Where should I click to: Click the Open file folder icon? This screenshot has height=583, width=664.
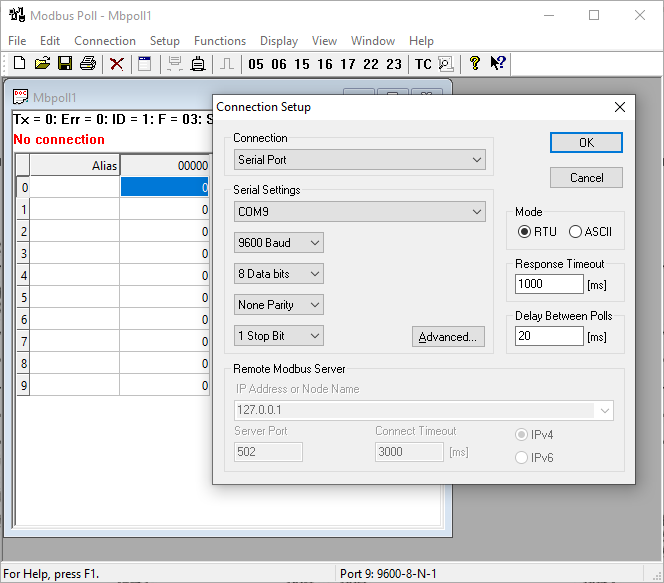42,64
